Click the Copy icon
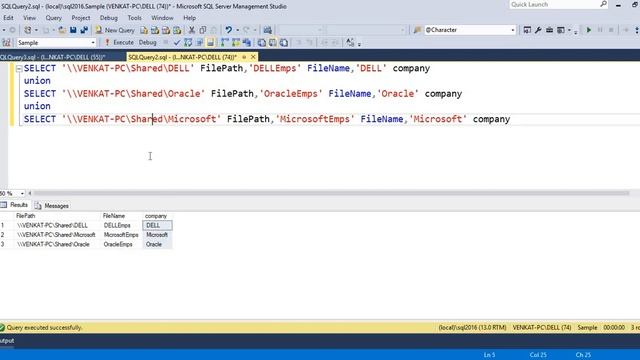Screen dimensions: 640x360 click(x=202, y=30)
